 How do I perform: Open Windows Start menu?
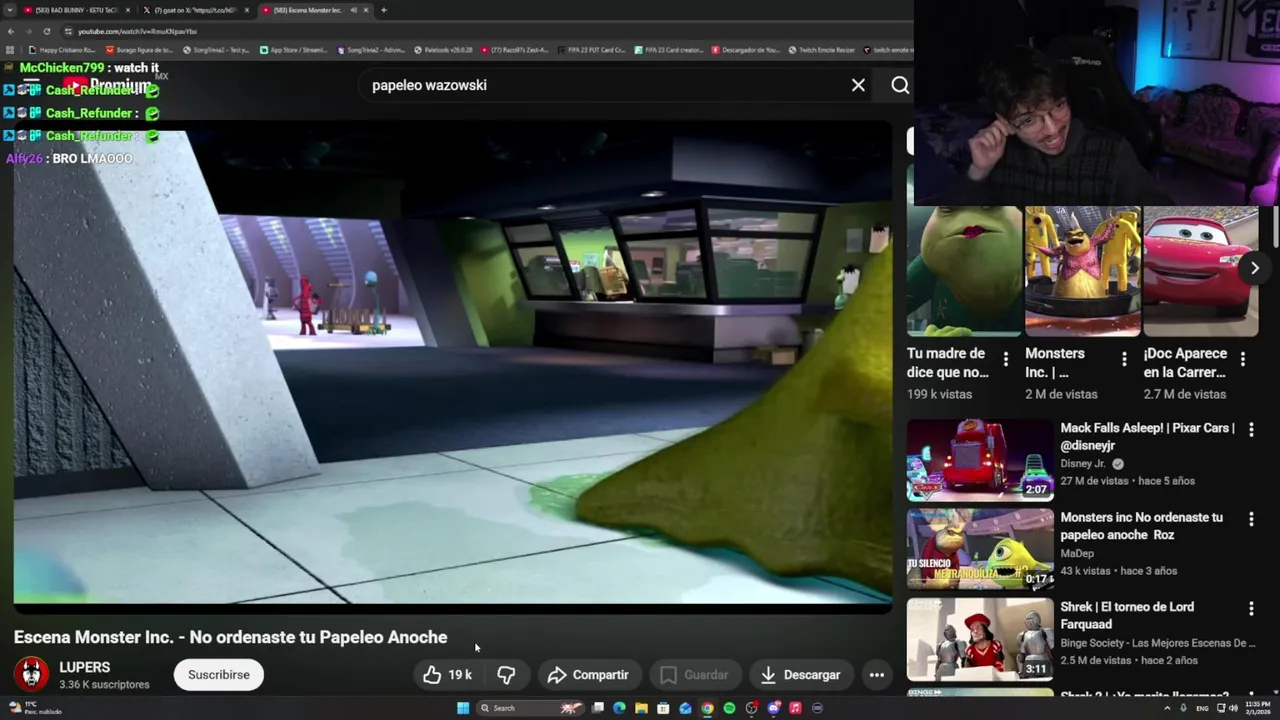[x=463, y=708]
